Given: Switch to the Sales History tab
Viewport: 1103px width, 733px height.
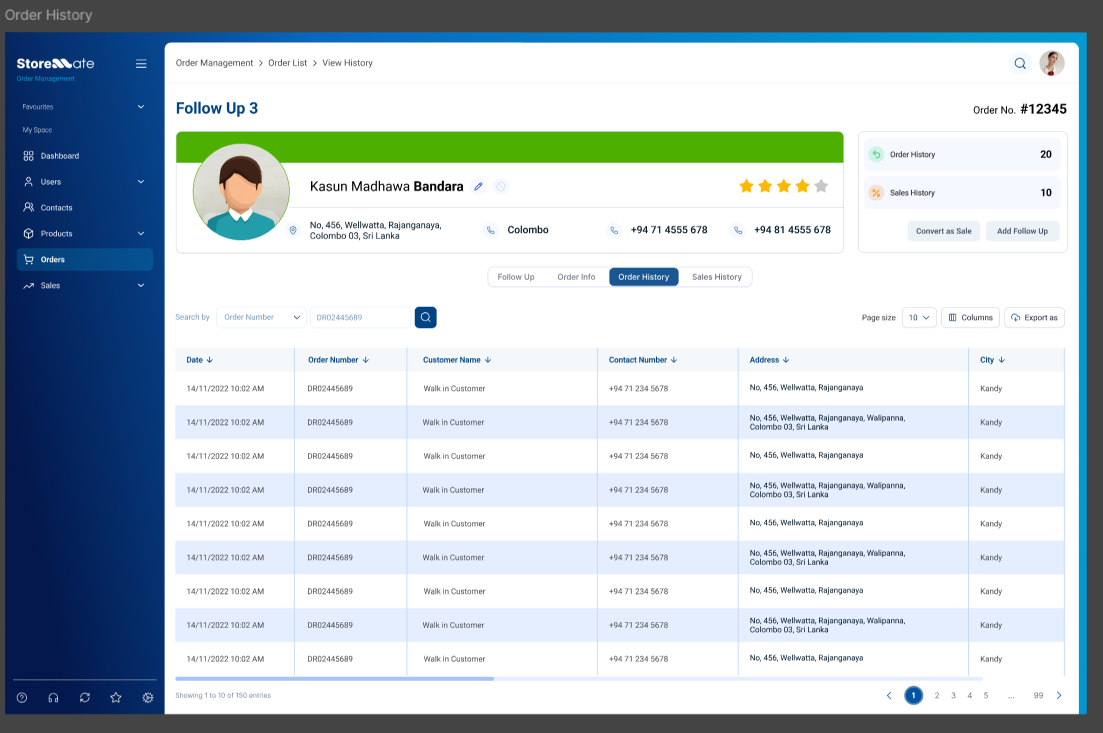Looking at the screenshot, I should pyautogui.click(x=717, y=277).
